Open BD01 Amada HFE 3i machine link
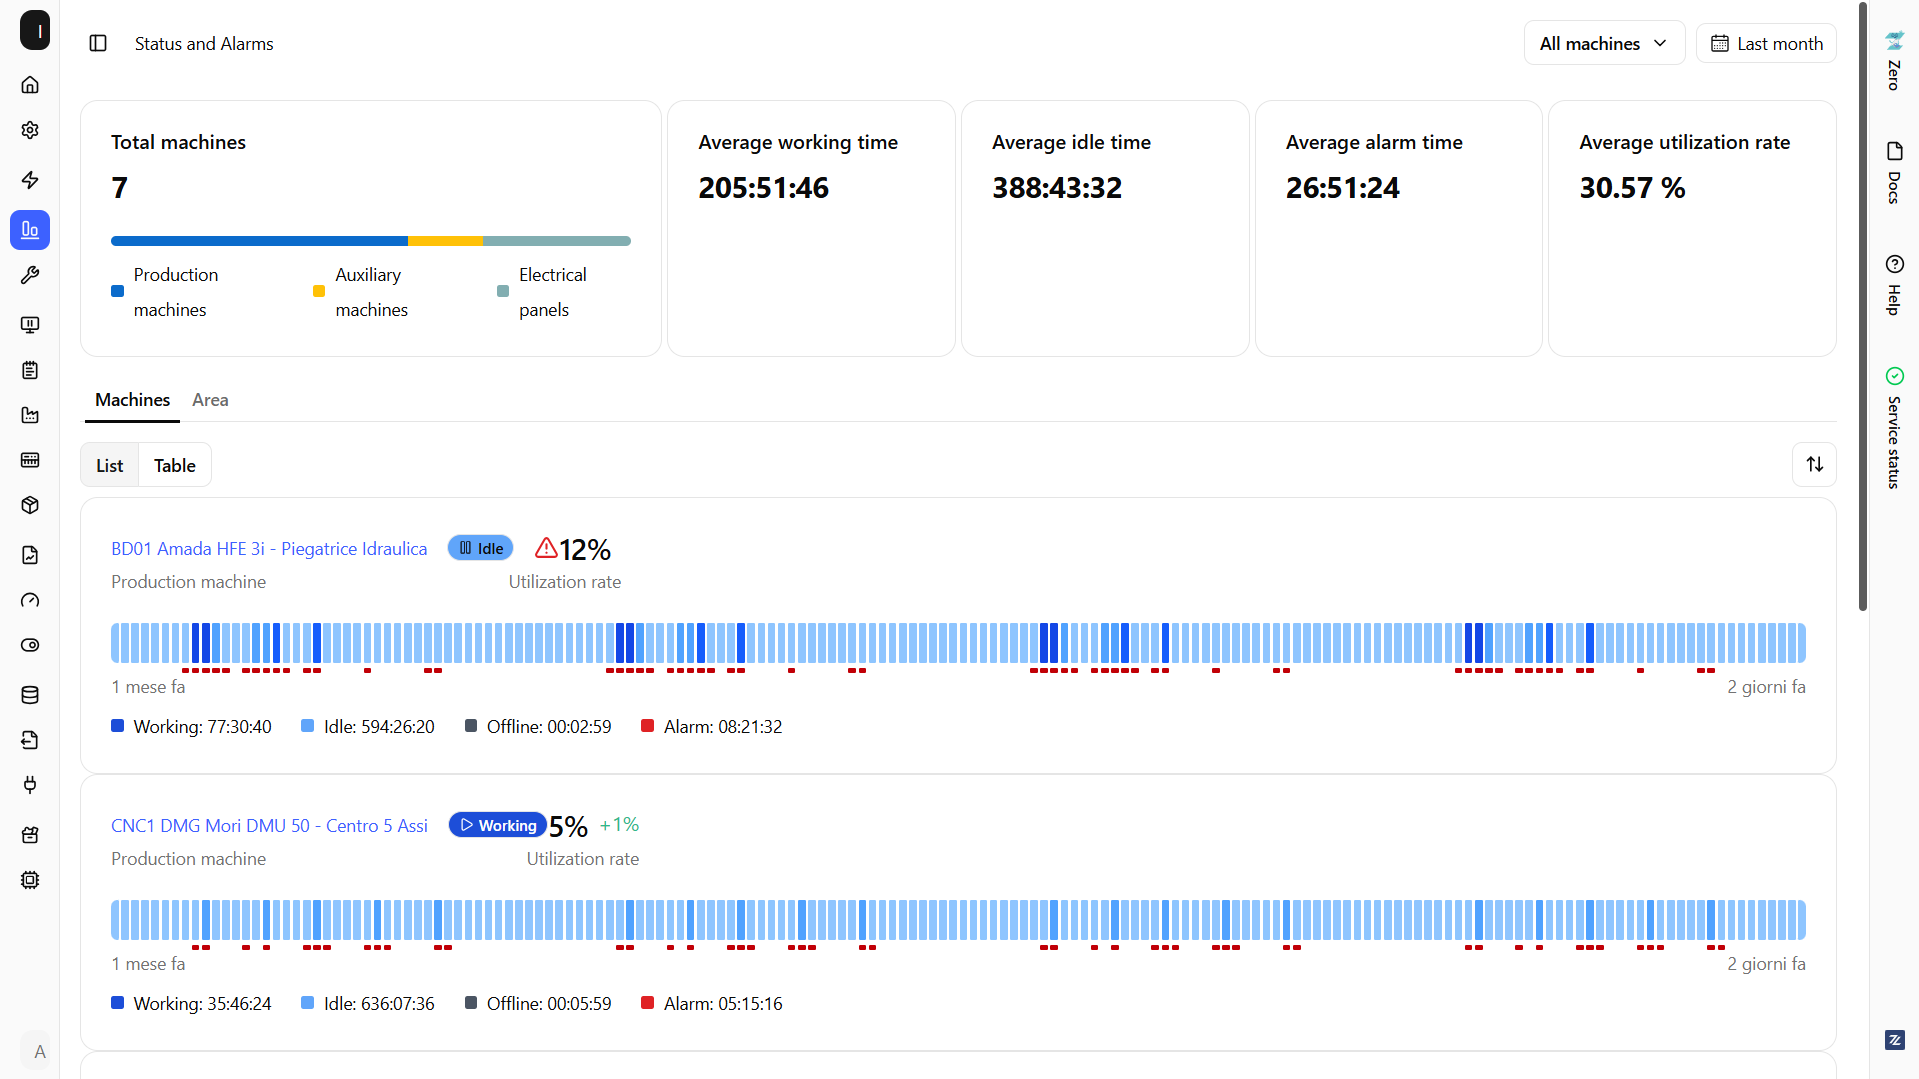Viewport: 1919px width, 1079px height. coord(269,548)
